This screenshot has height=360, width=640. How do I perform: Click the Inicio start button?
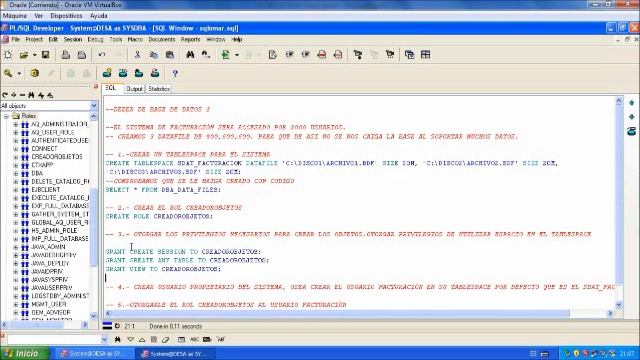click(x=24, y=353)
